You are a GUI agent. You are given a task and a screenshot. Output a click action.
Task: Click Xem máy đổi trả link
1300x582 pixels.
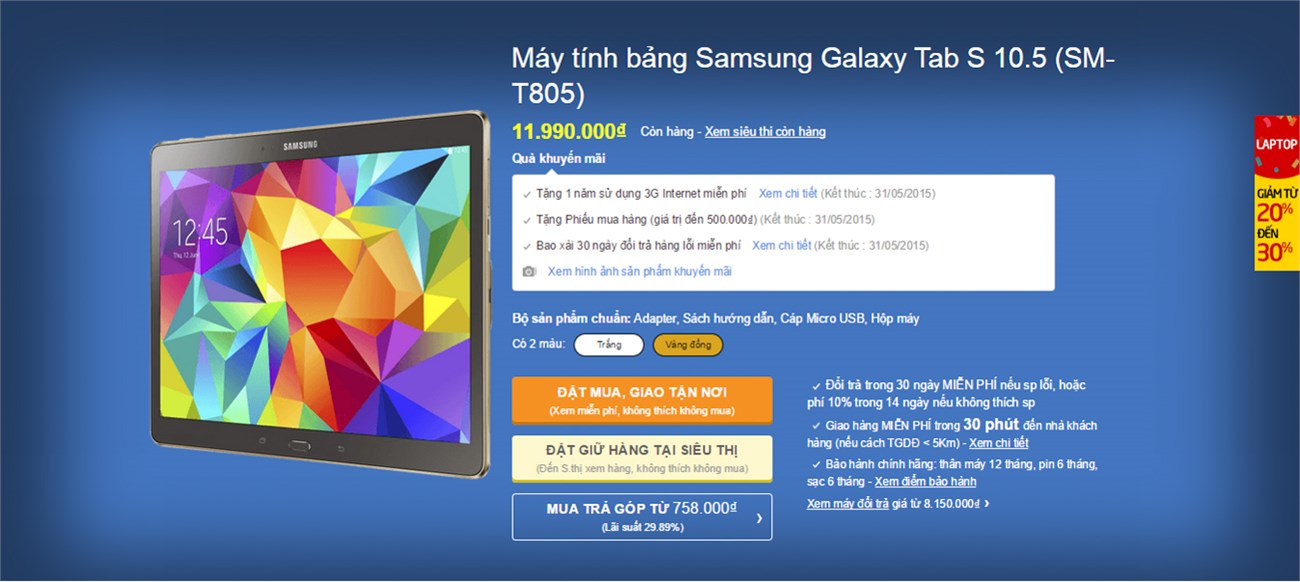pyautogui.click(x=848, y=504)
